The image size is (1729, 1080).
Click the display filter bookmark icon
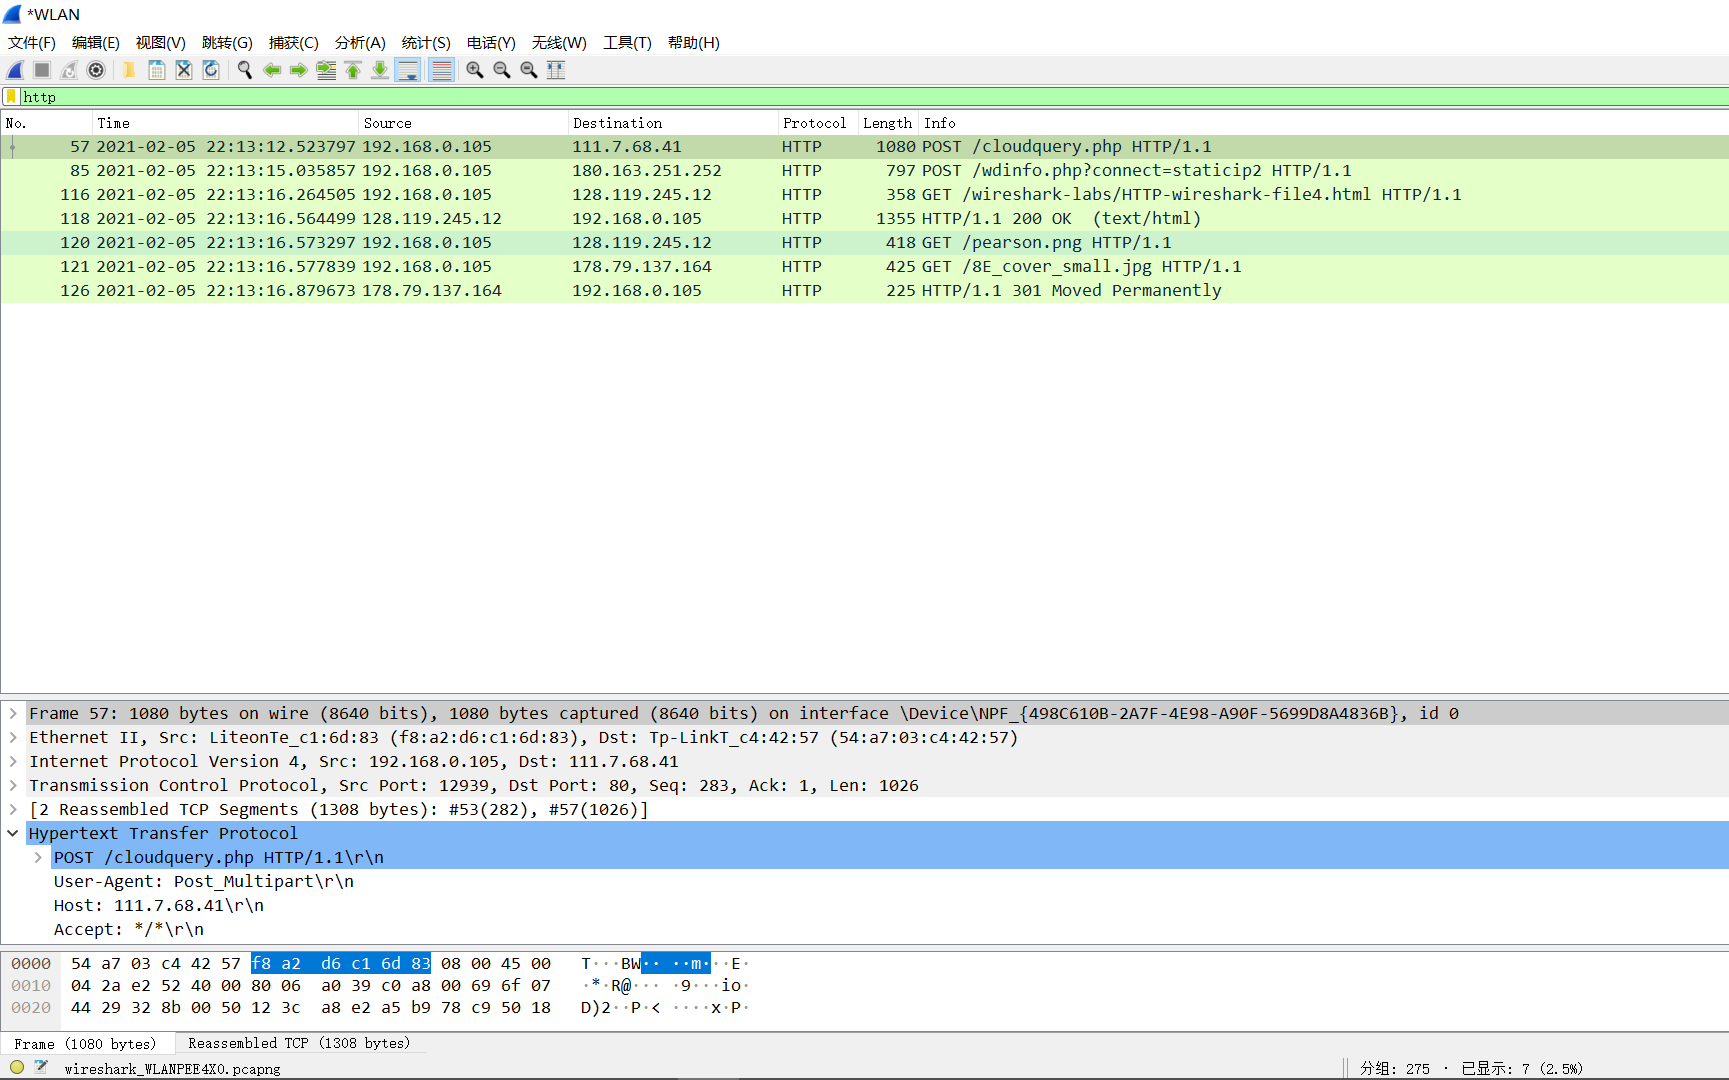pos(11,97)
